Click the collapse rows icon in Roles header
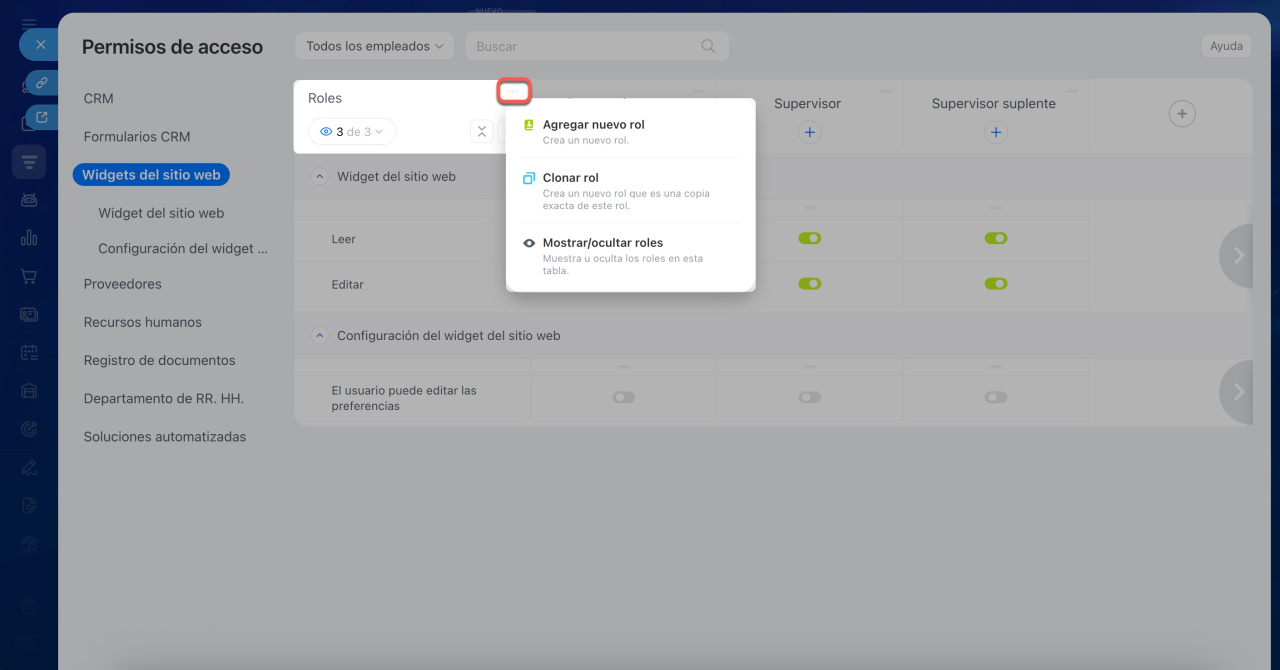 (x=482, y=132)
